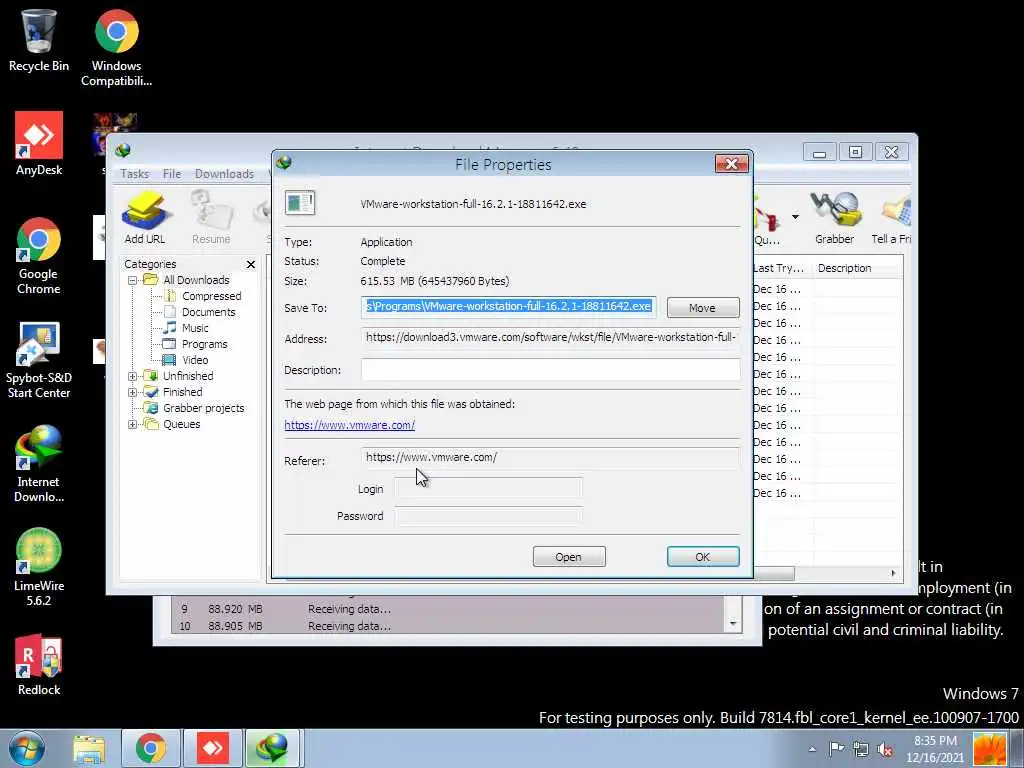Open the queue toolbar dropdown arrow
Viewport: 1024px width, 768px height.
point(795,217)
